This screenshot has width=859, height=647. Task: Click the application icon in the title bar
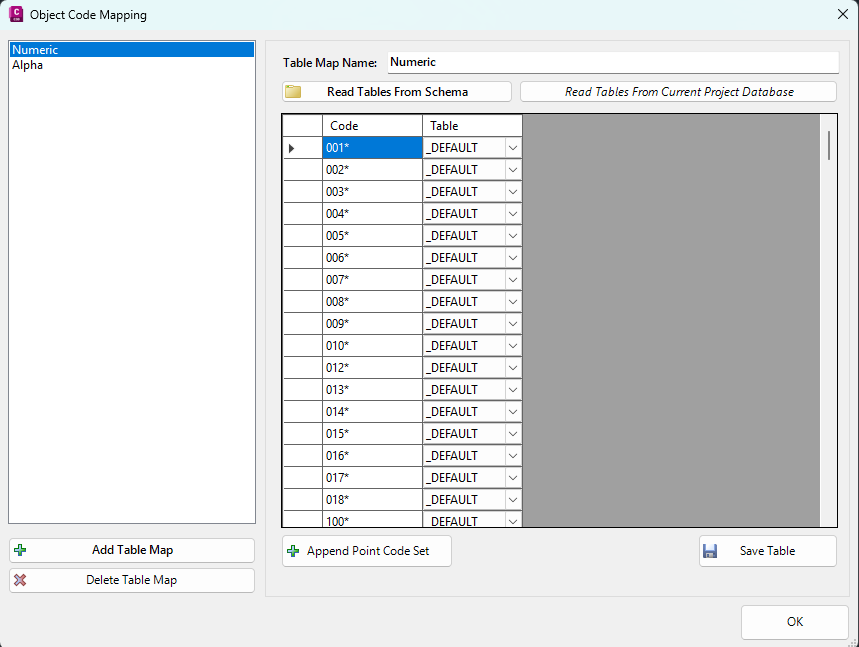15,14
